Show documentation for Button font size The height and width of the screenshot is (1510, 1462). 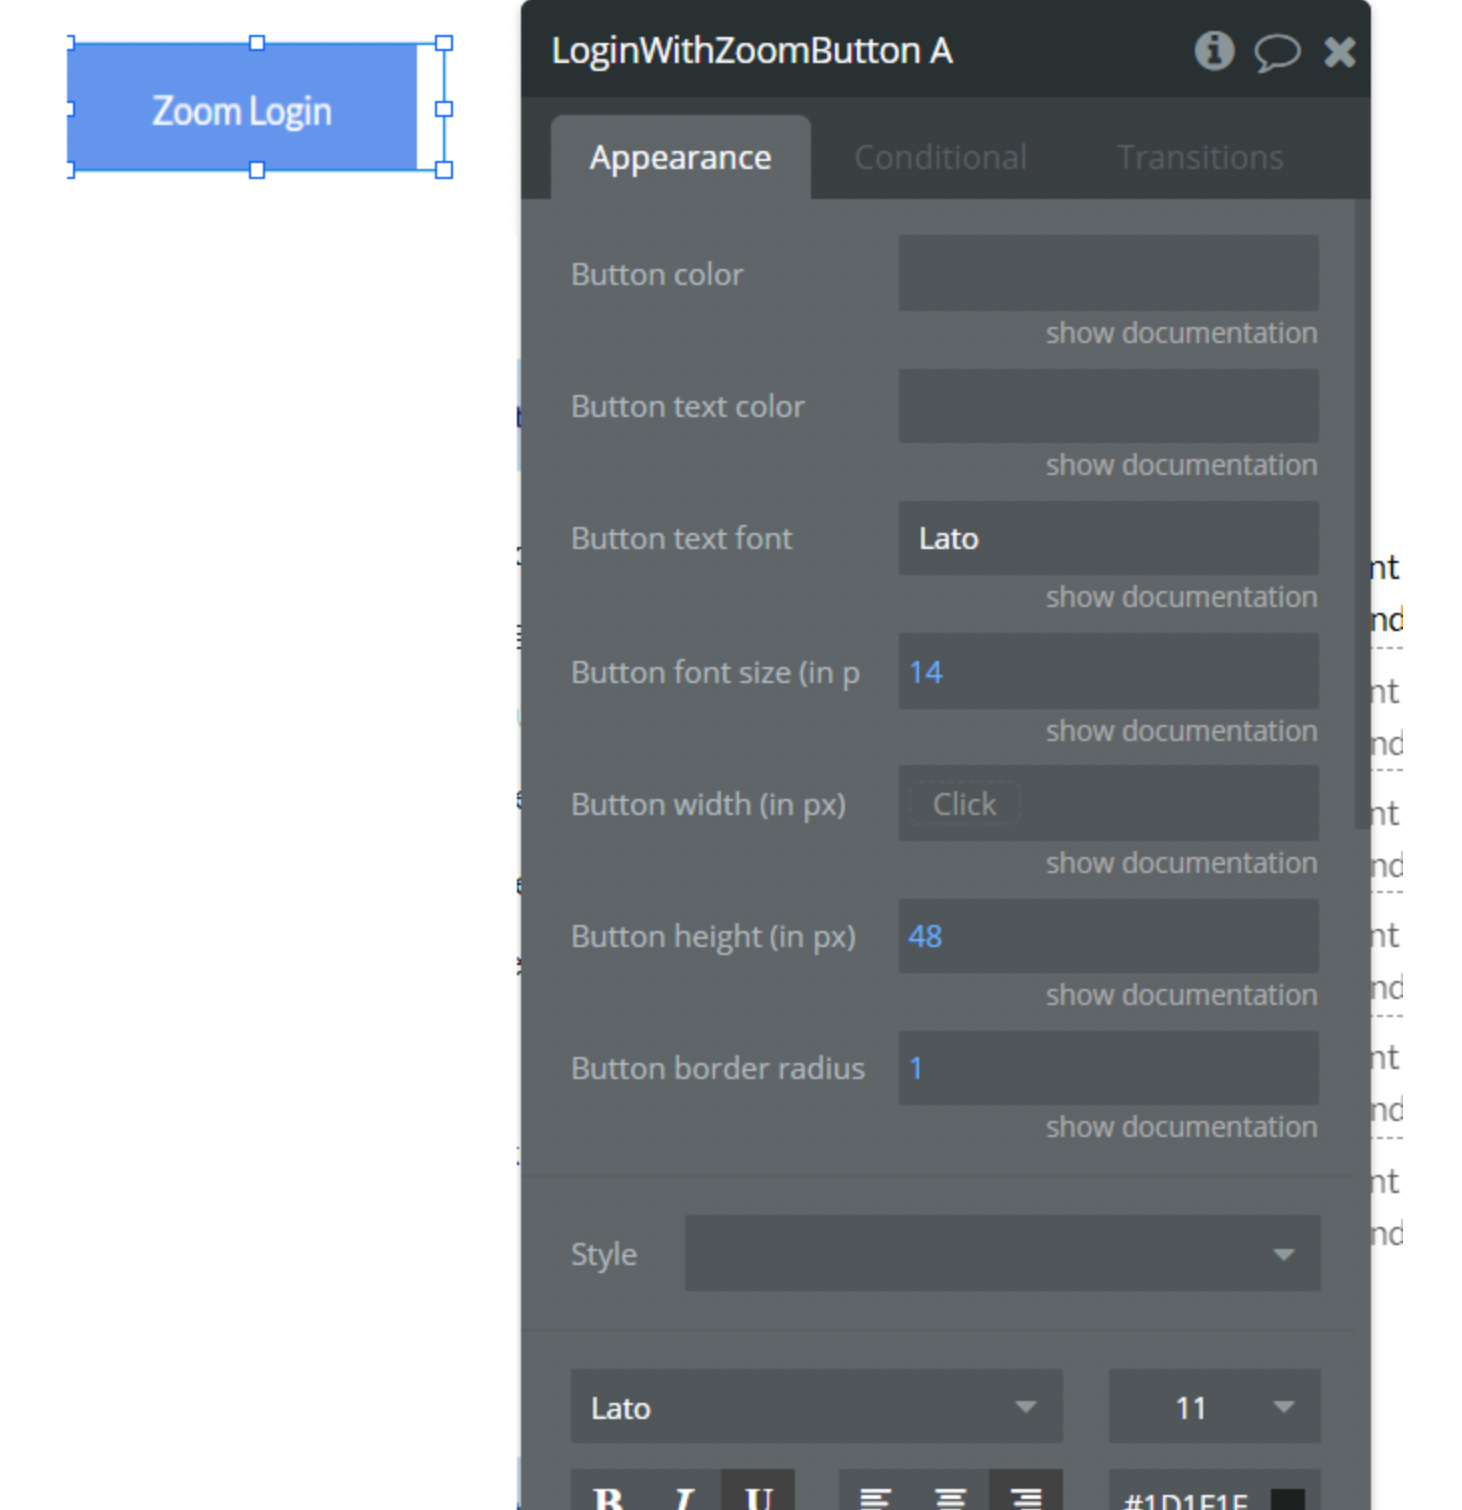click(x=1181, y=731)
